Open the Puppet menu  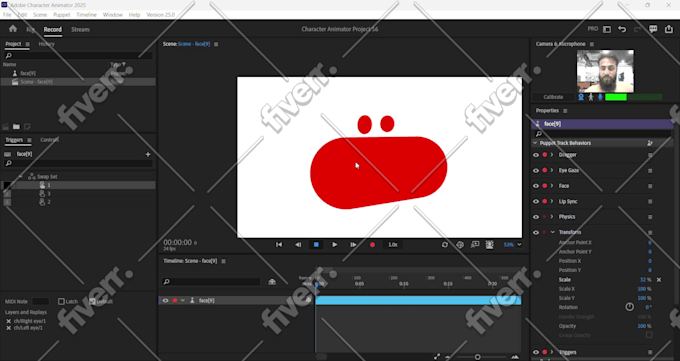62,15
